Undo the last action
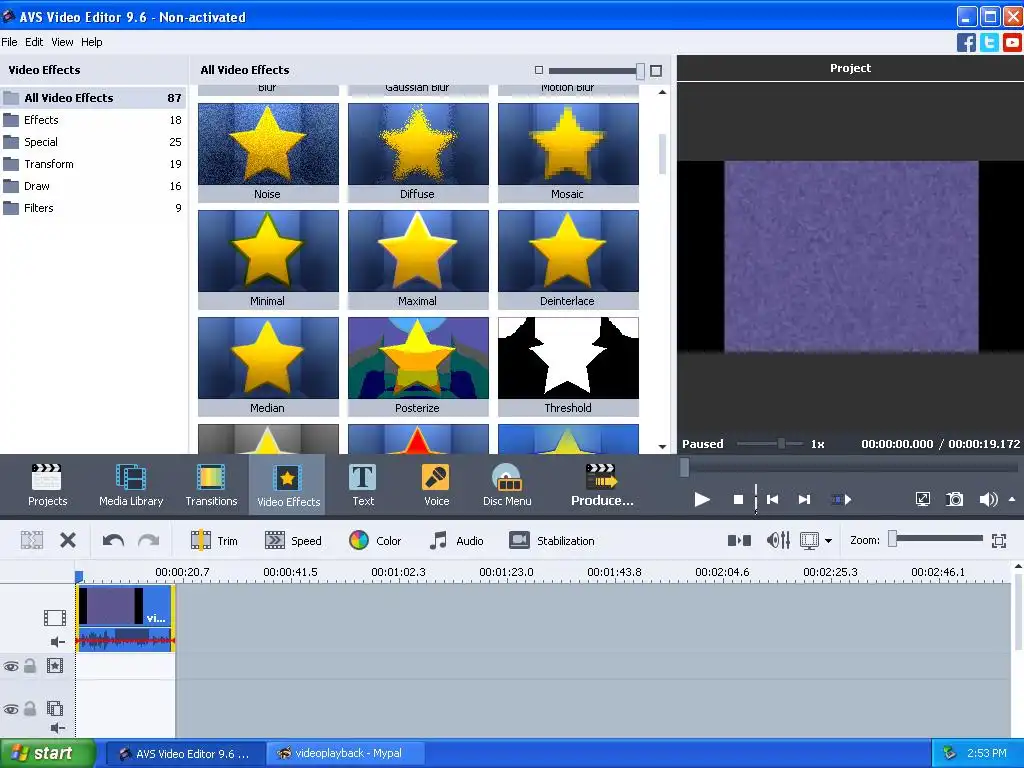The width and height of the screenshot is (1024, 768). 113,540
